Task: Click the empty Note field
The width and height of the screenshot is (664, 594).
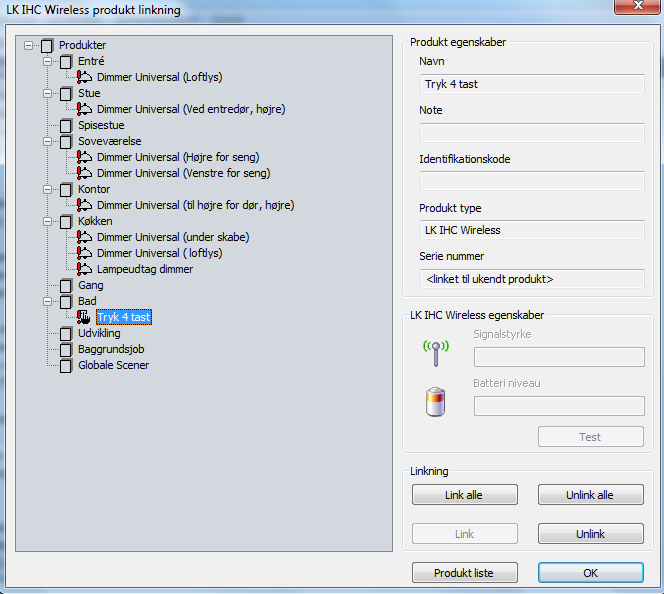Action: (532, 133)
